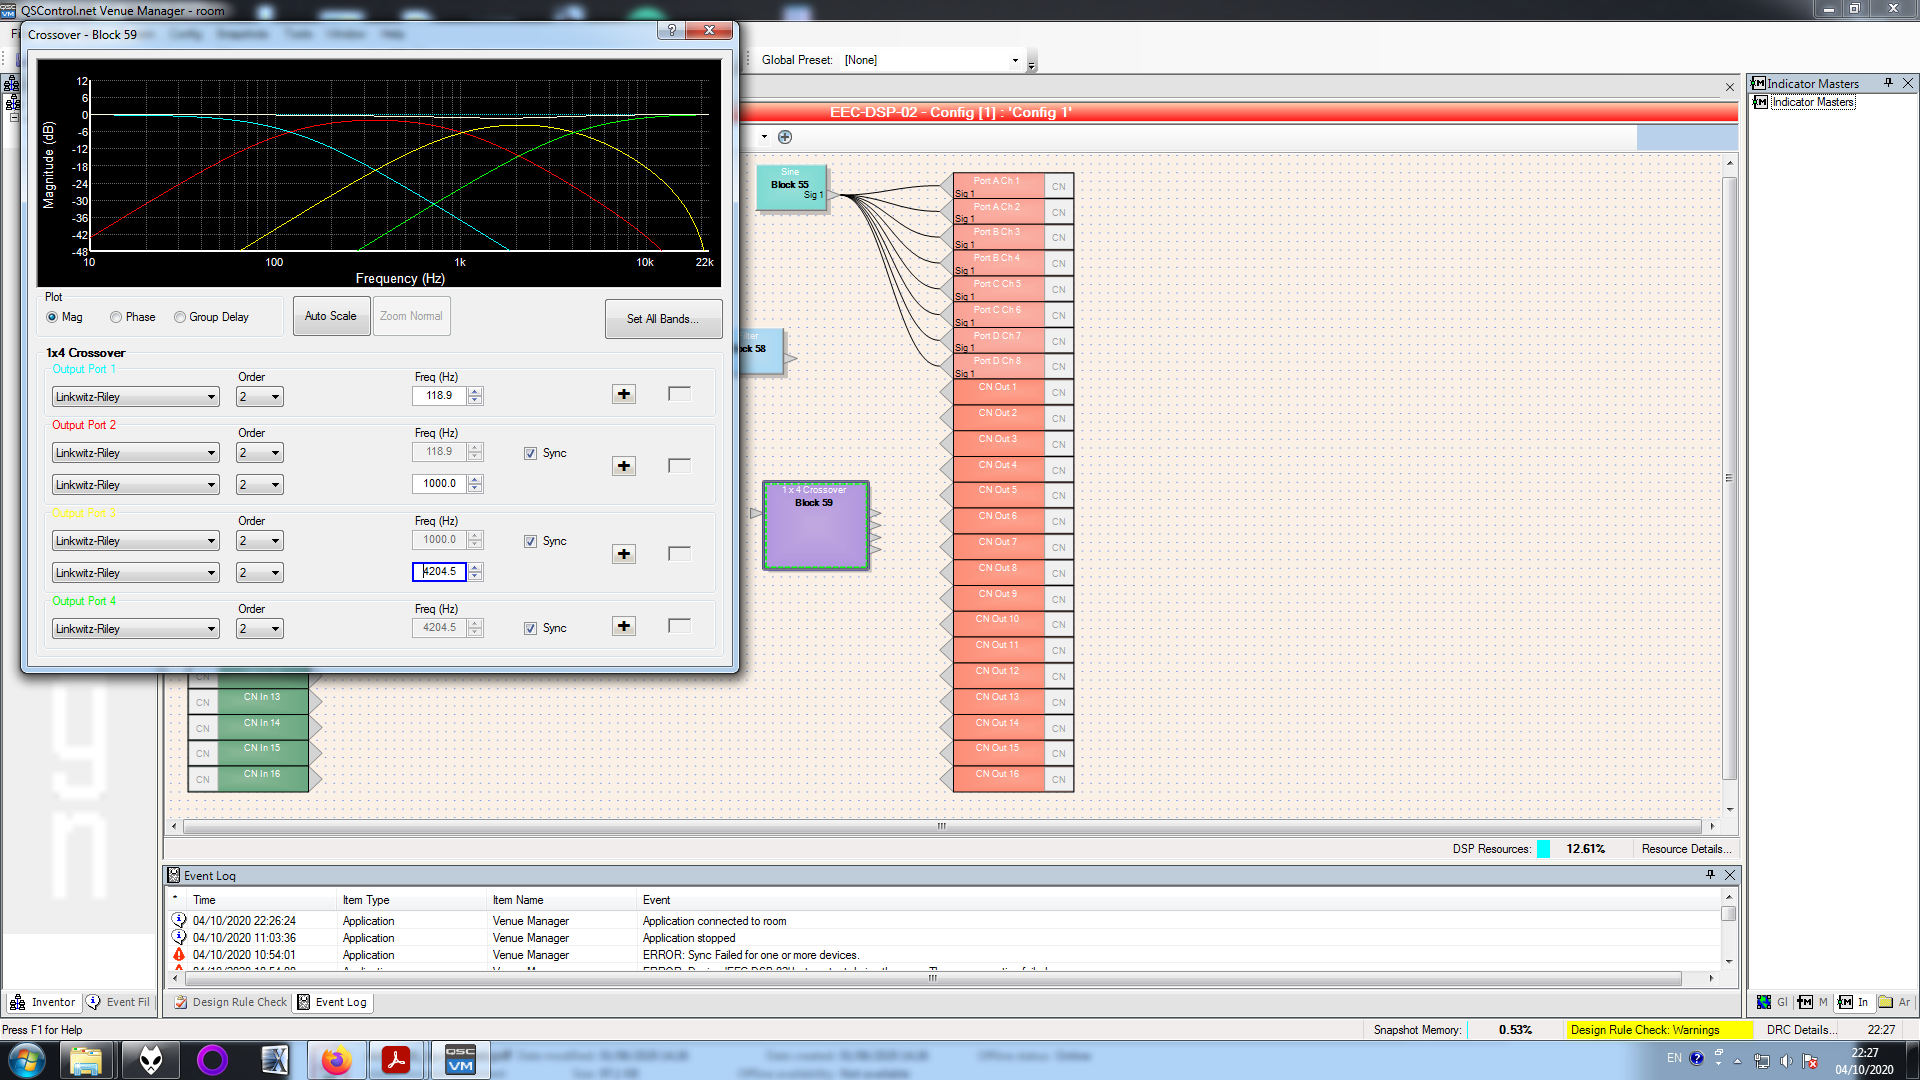Open Firefox from the taskbar
Image resolution: width=1920 pixels, height=1080 pixels.
coord(336,1060)
